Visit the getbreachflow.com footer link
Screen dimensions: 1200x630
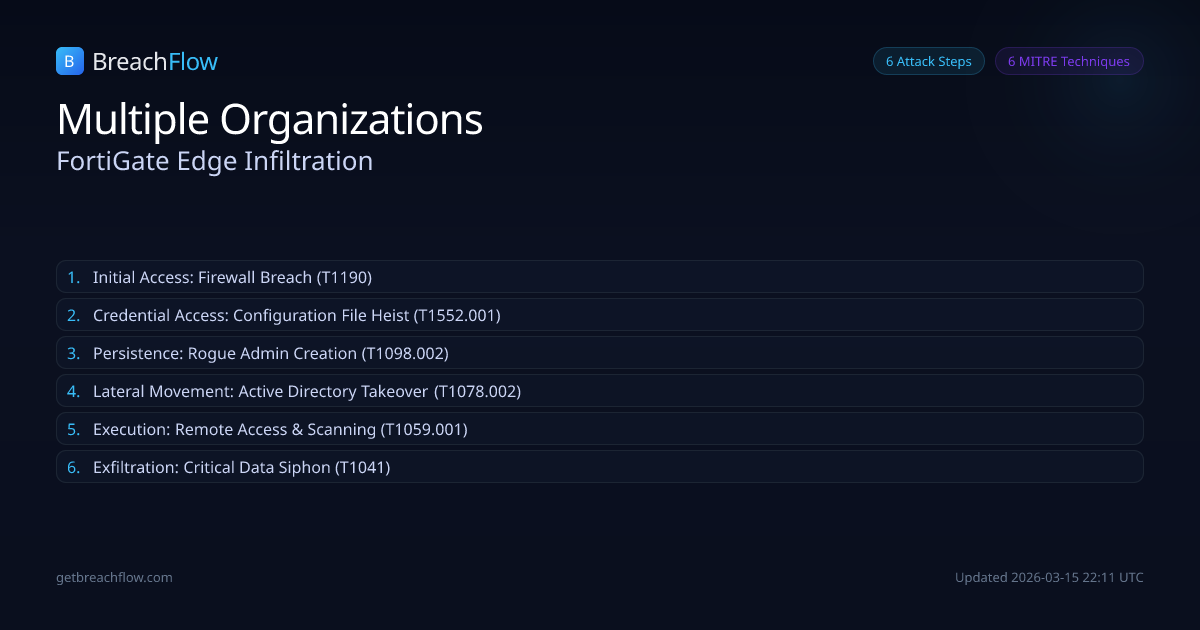tap(114, 577)
